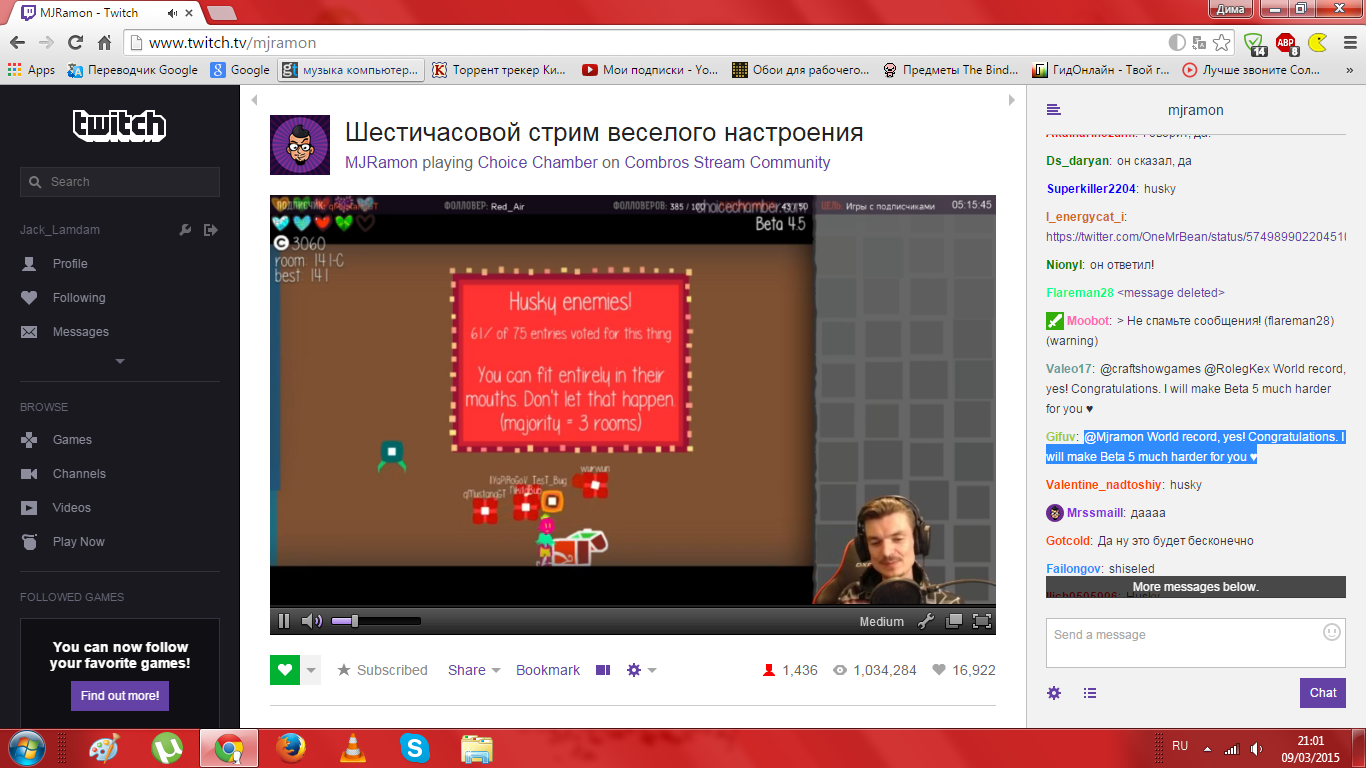Send message with the Chat button
This screenshot has height=768, width=1366.
(1323, 693)
